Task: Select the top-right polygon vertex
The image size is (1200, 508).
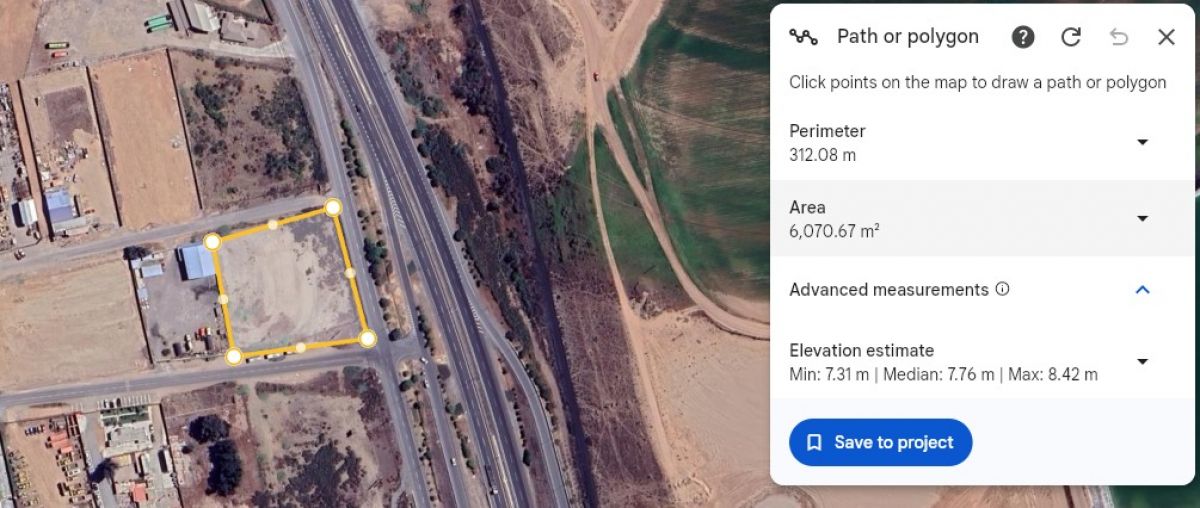Action: pyautogui.click(x=333, y=207)
